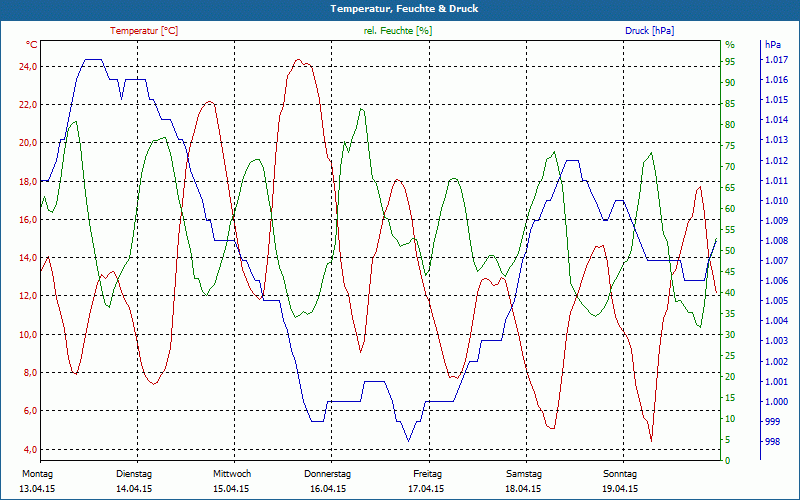Image resolution: width=800 pixels, height=500 pixels.
Task: Click the '40' humidity axis value
Action: point(730,292)
